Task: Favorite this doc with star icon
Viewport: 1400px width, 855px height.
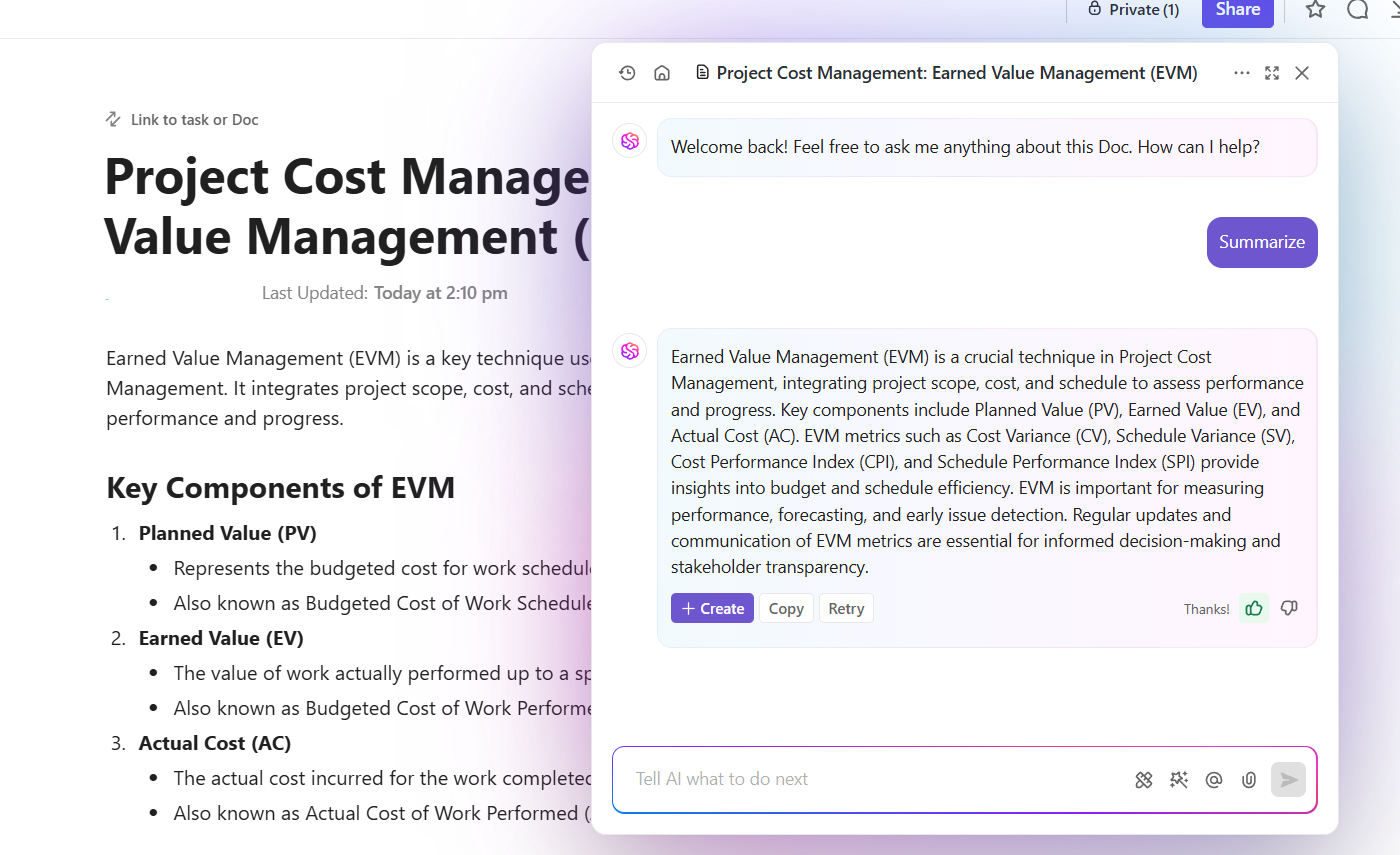Action: 1316,9
